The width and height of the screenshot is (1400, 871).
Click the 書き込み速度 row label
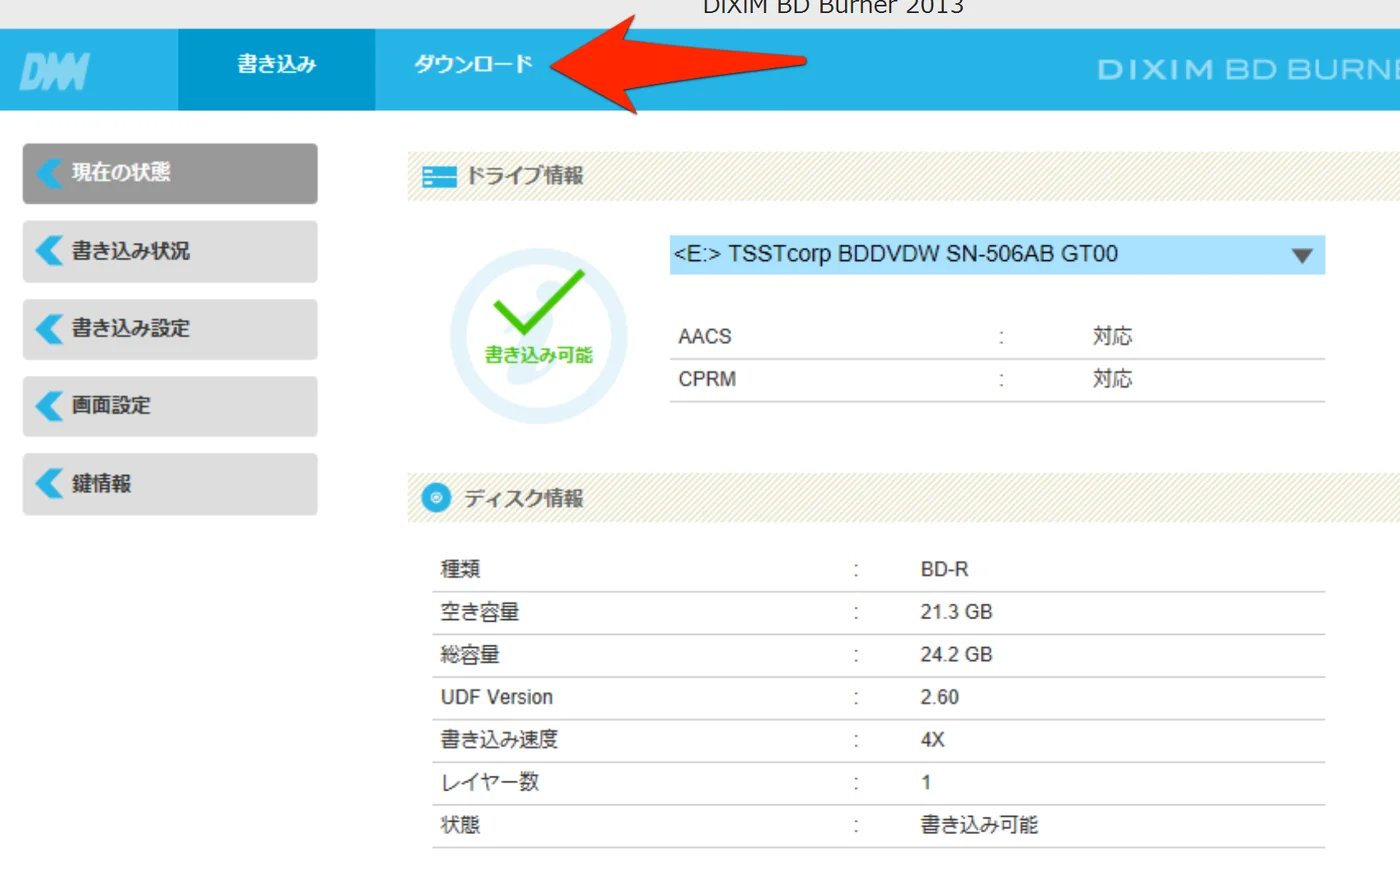coord(499,740)
